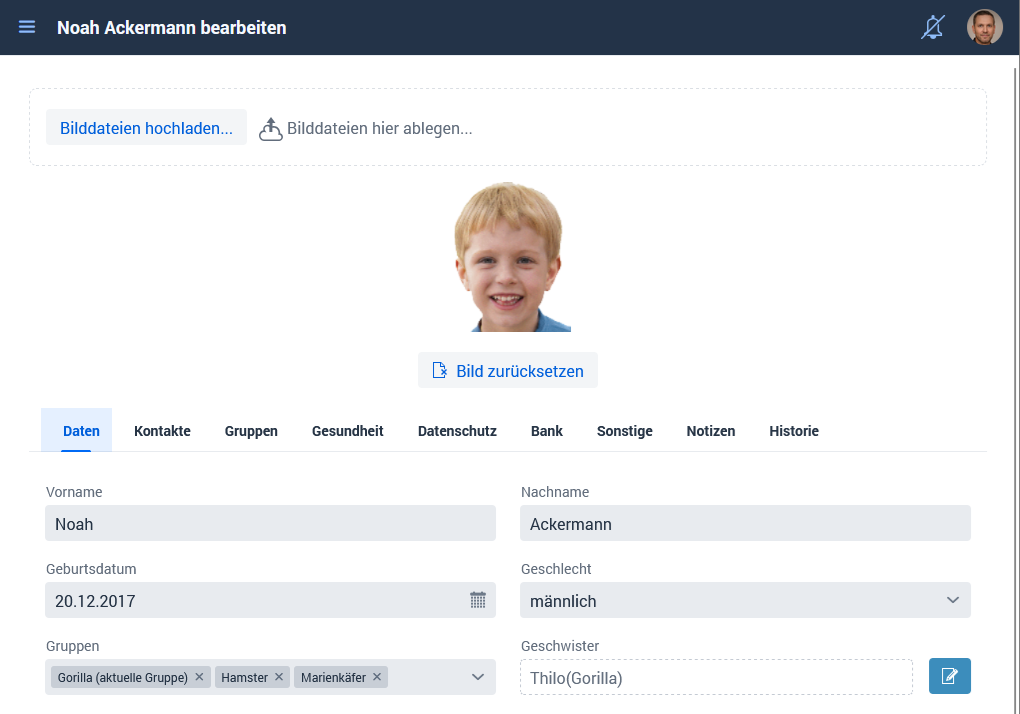1020x714 pixels.
Task: Open the Gruppen tab
Action: pyautogui.click(x=251, y=430)
